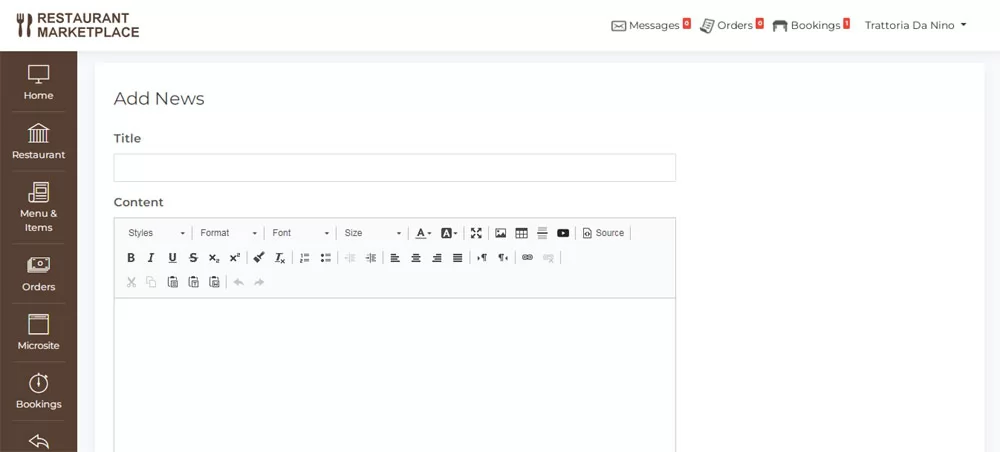Click the remove format icon

[x=280, y=258]
